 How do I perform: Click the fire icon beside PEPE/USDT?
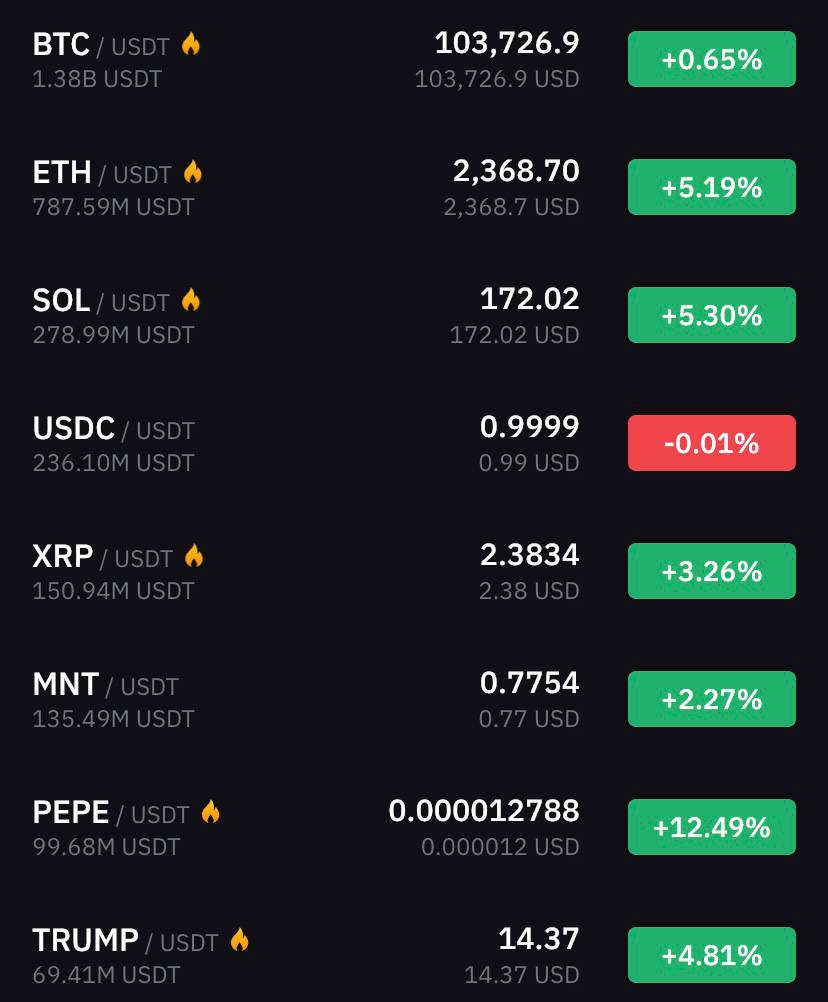pos(211,812)
